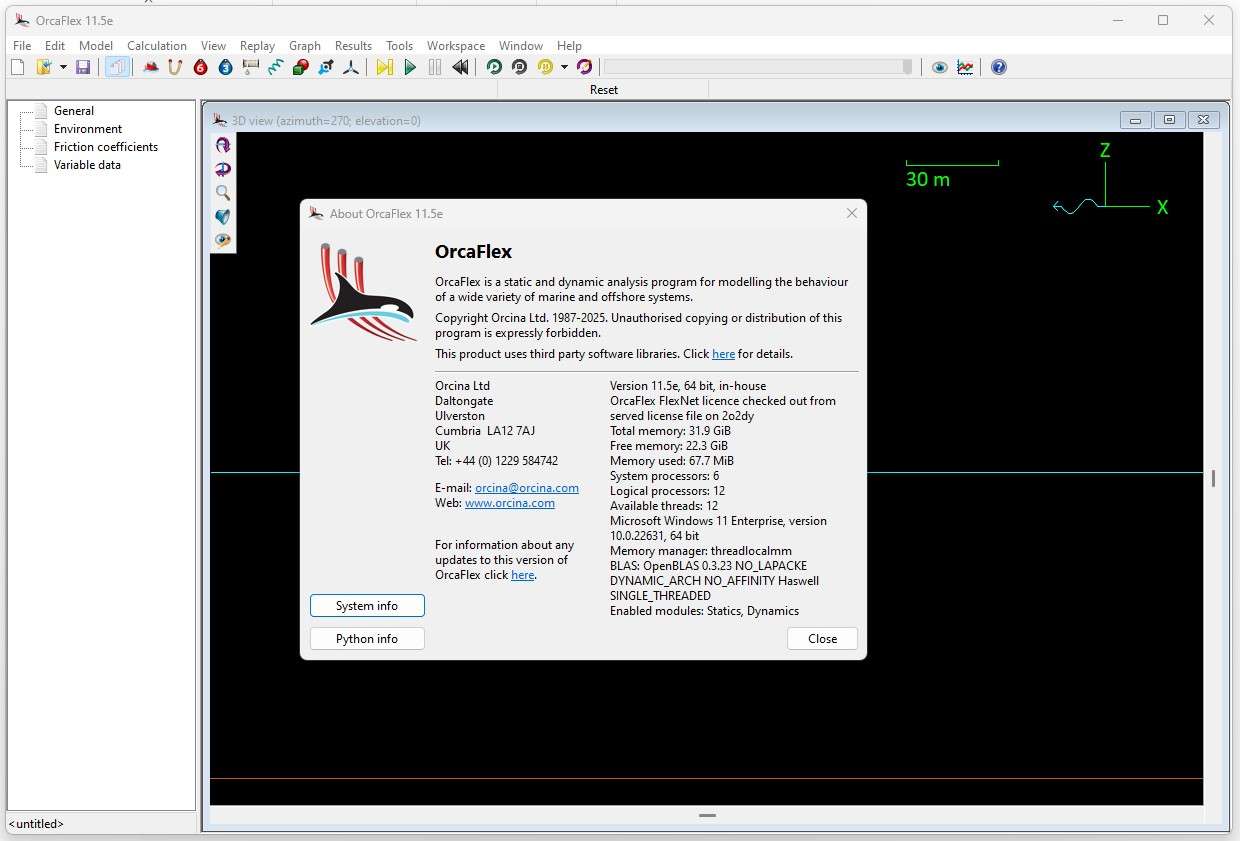Image resolution: width=1240 pixels, height=841 pixels.
Task: Click the new turbine icon
Action: click(x=351, y=67)
